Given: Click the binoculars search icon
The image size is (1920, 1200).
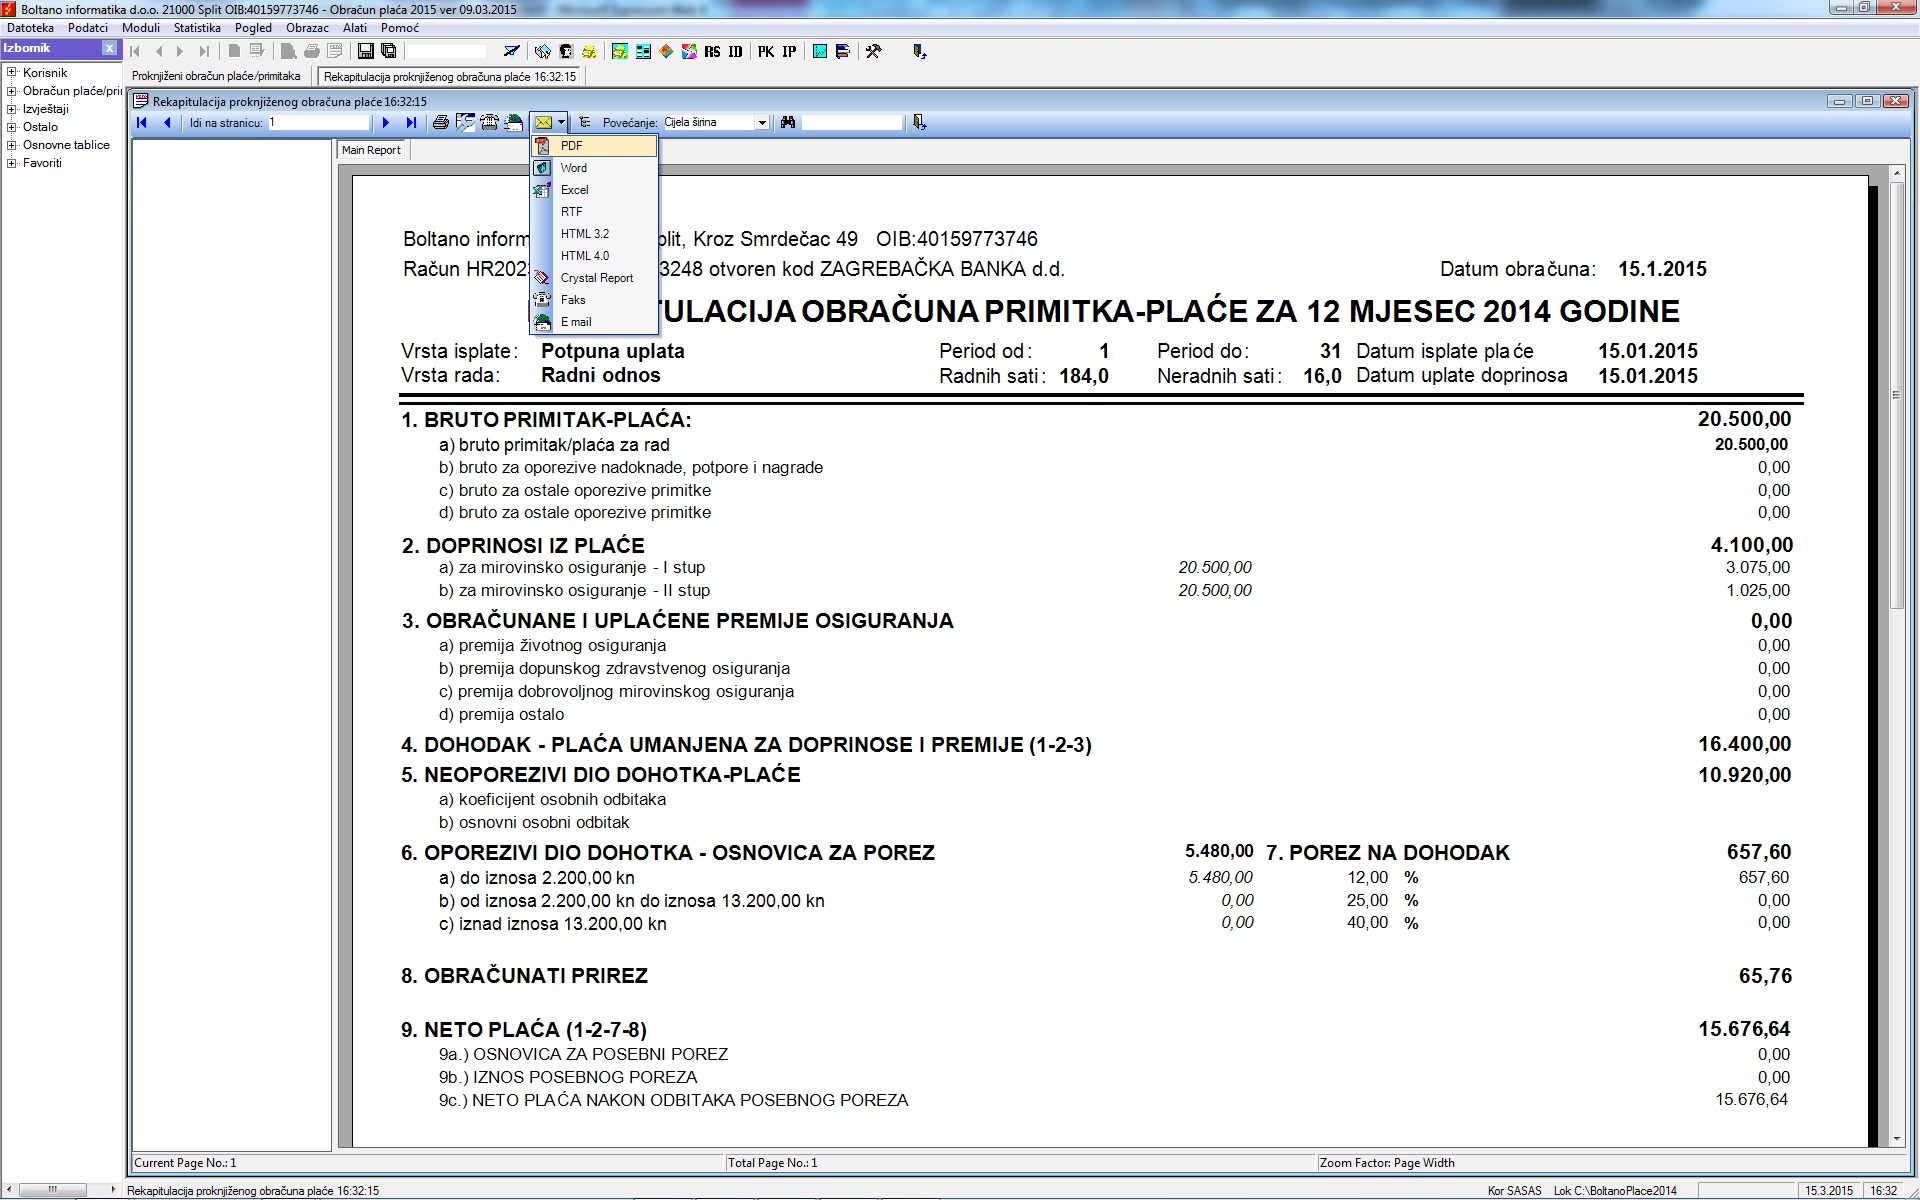Looking at the screenshot, I should [x=788, y=122].
